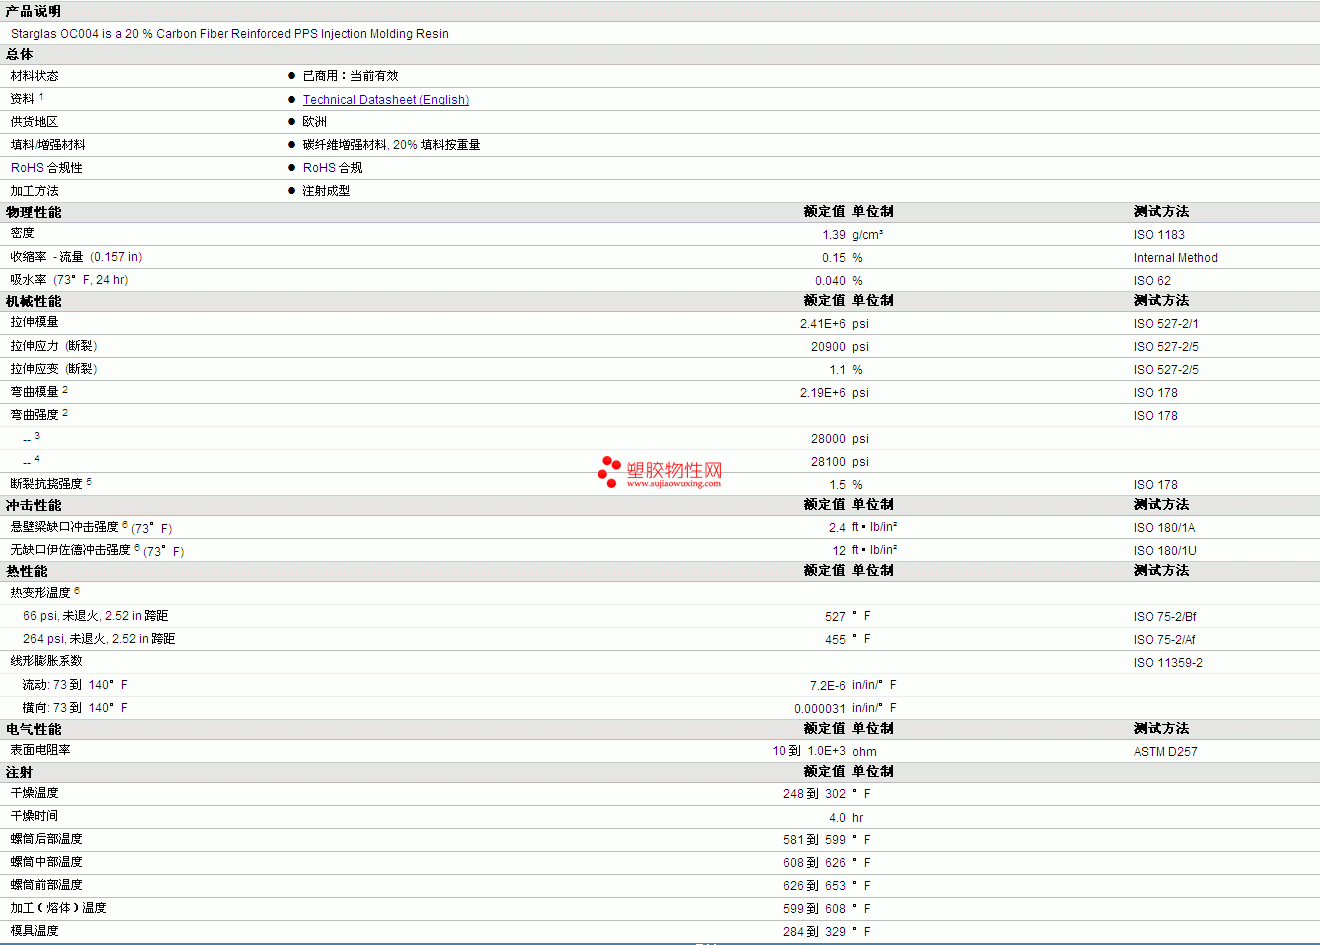Select the 模具温度 row label

tap(35, 931)
